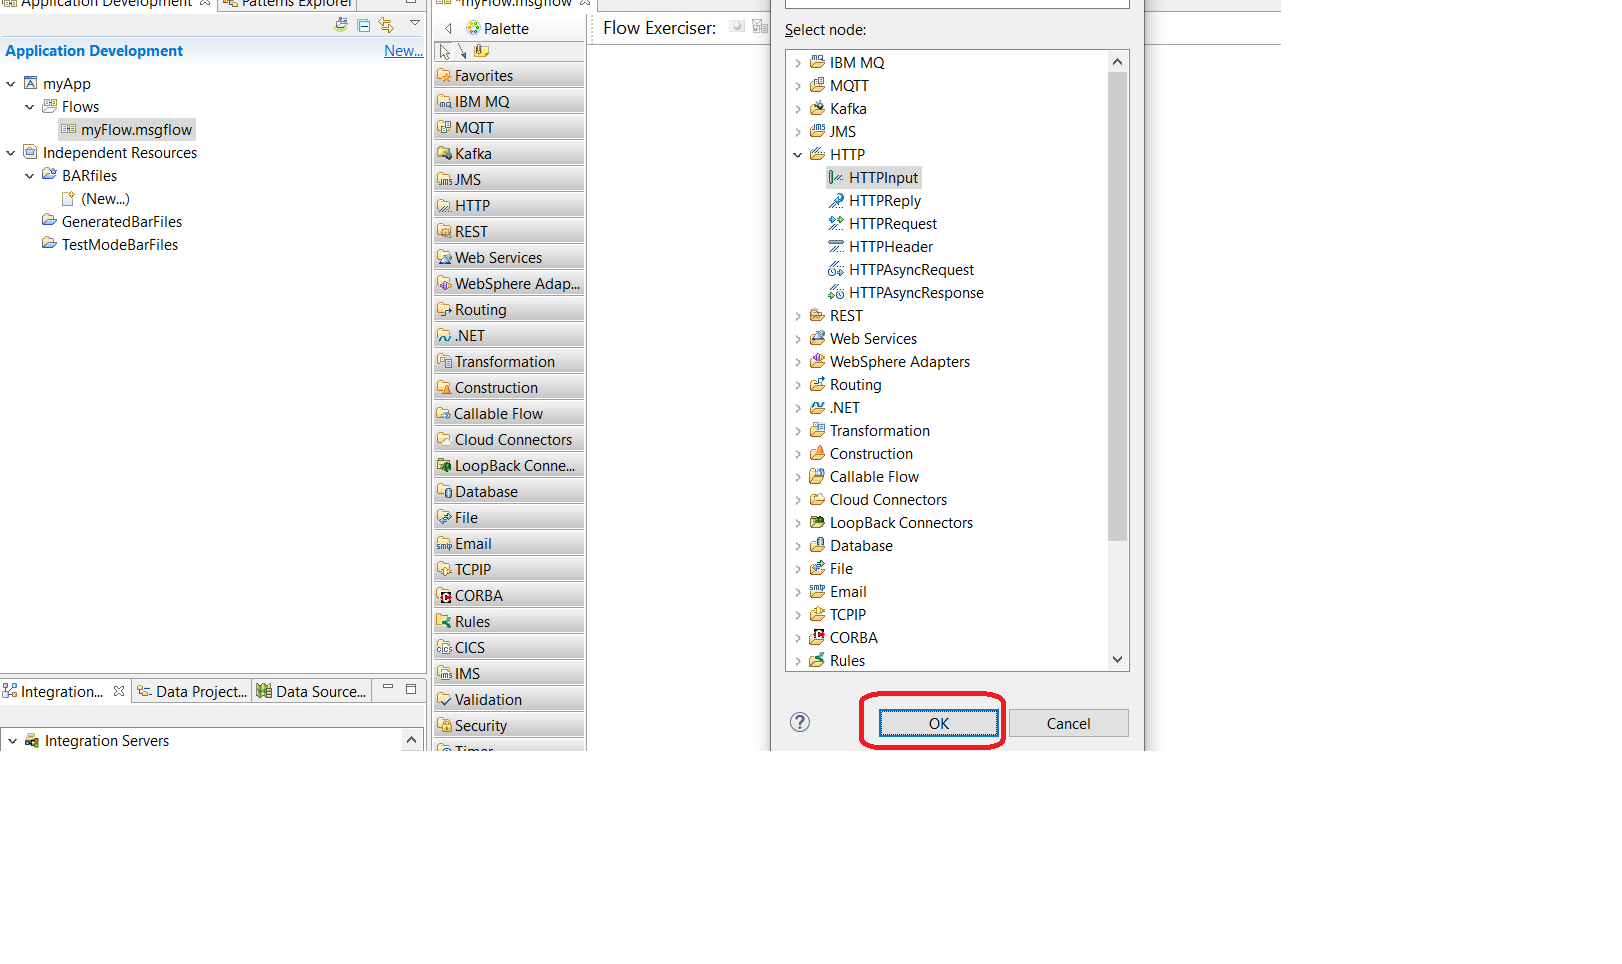
Task: Open the Kafka drawer in the Palette
Action: 510,153
